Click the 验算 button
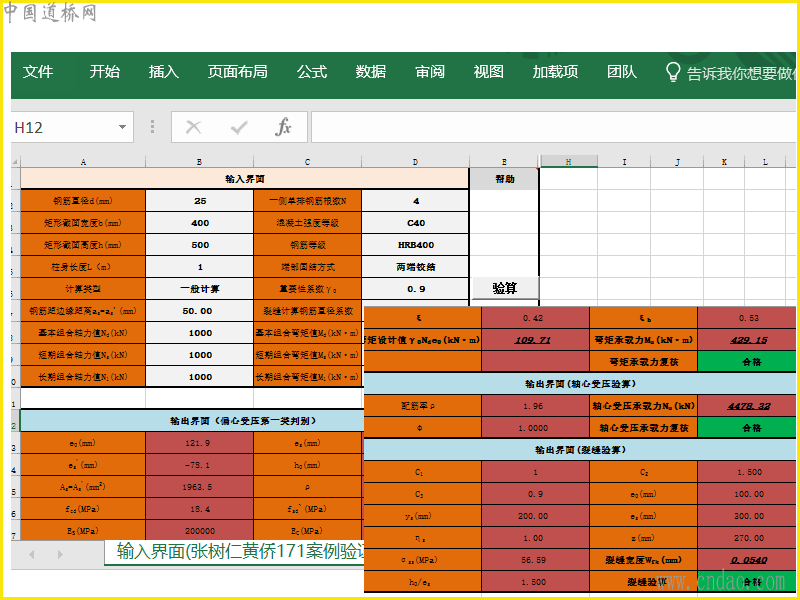The width and height of the screenshot is (800, 600). coord(505,288)
